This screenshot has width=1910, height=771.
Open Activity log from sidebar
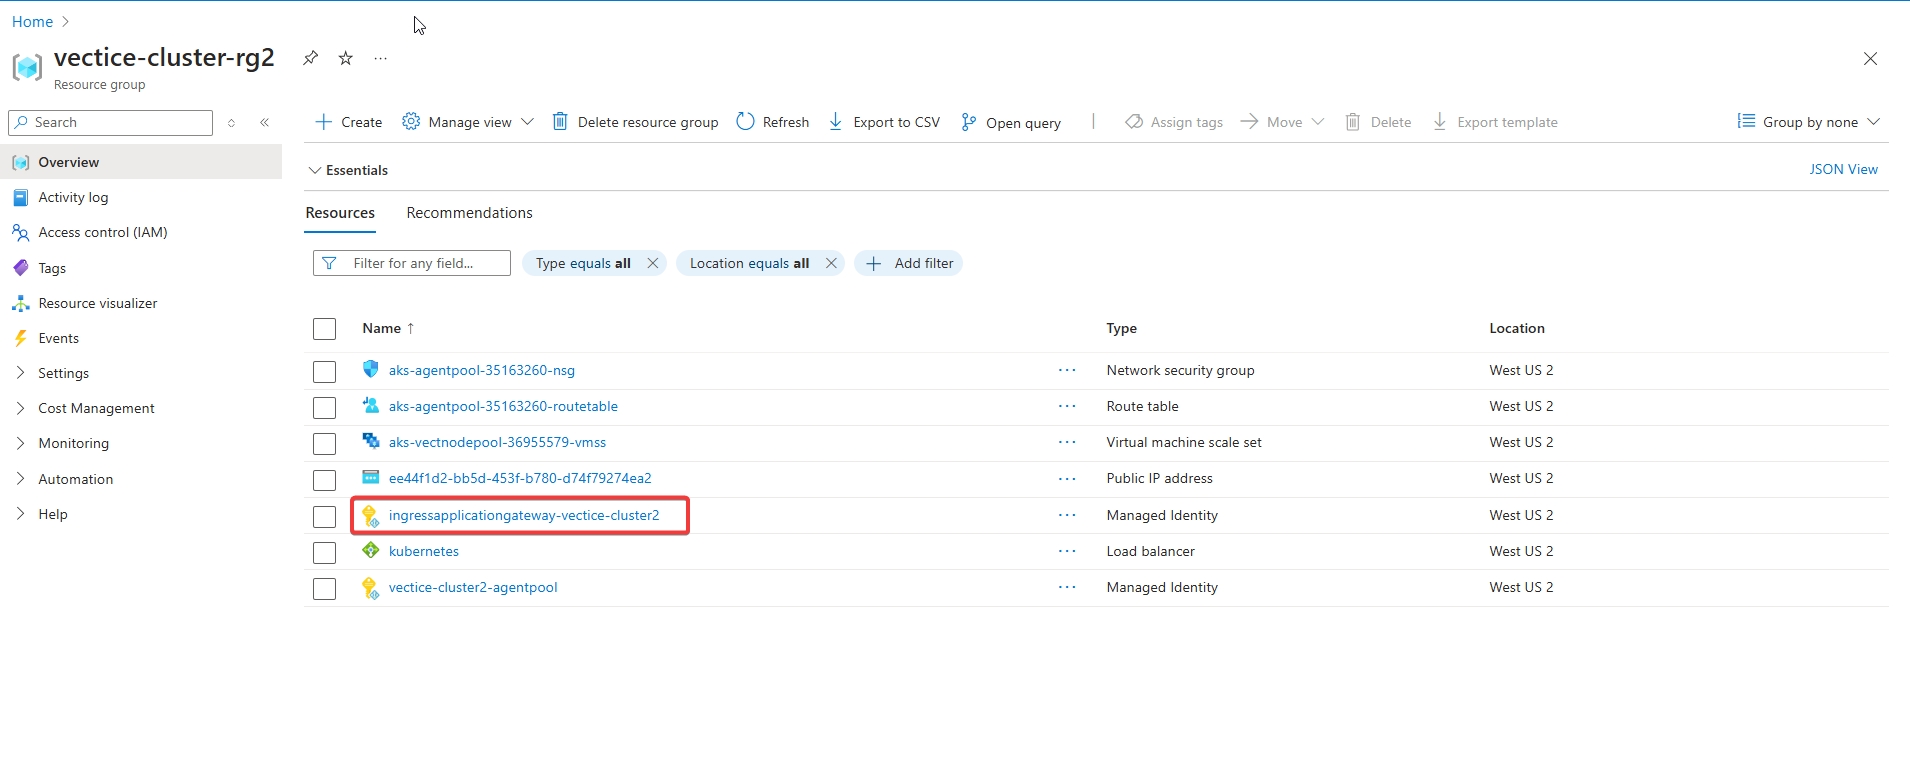tap(73, 197)
